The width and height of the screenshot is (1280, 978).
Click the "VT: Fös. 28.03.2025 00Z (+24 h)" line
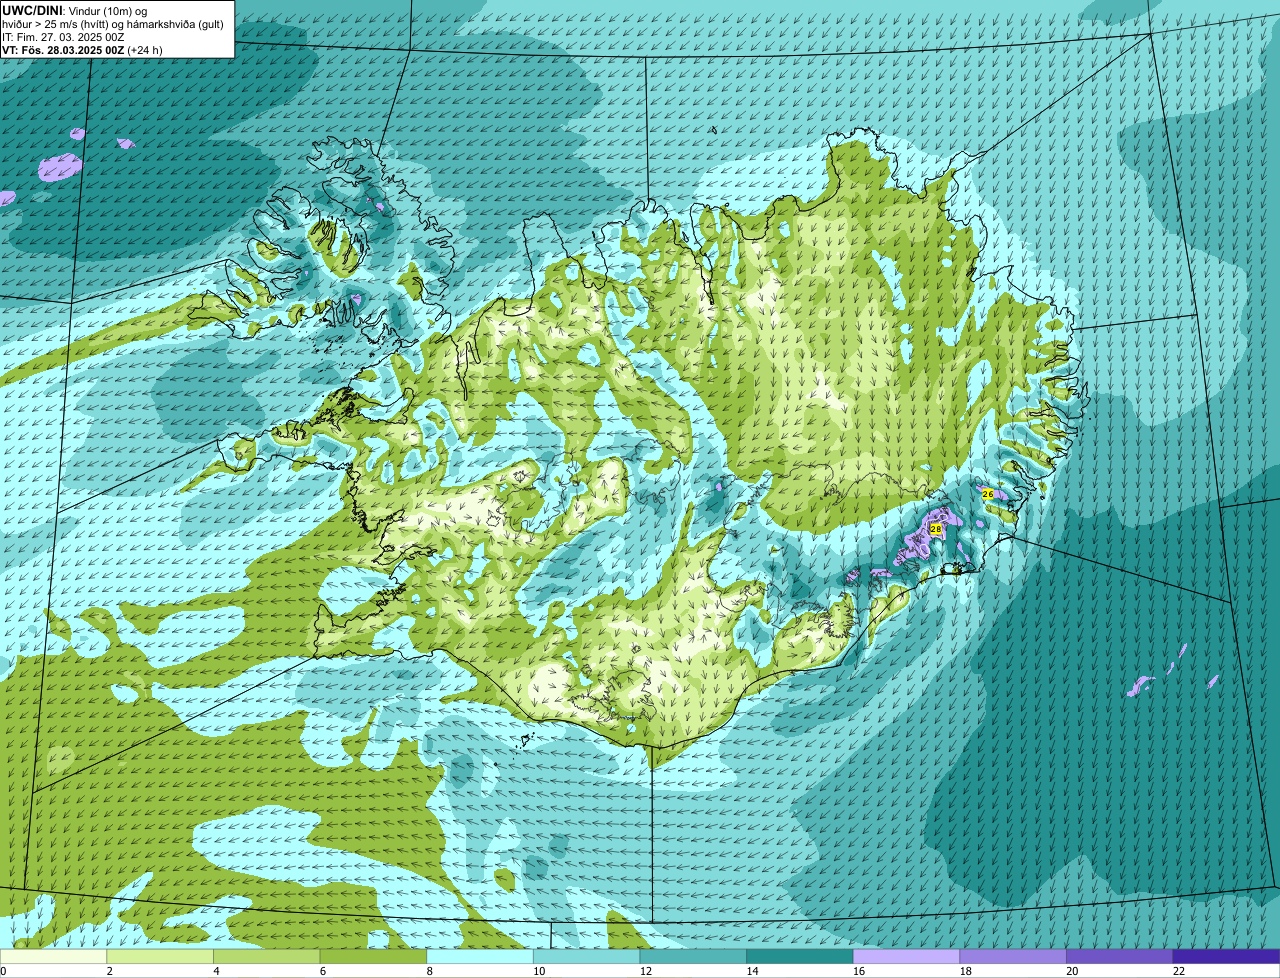pos(82,50)
